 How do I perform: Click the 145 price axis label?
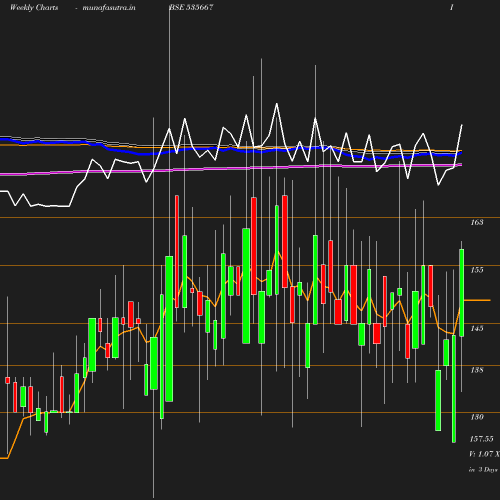[477, 328]
